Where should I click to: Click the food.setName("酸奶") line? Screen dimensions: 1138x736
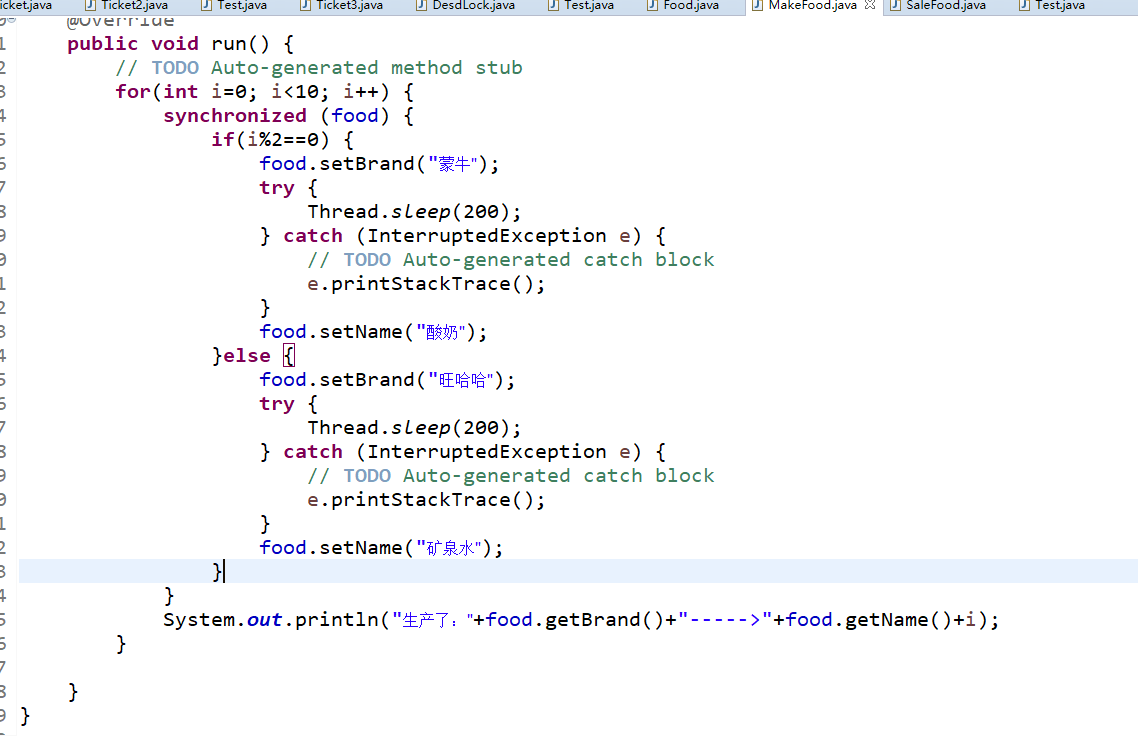click(x=373, y=332)
